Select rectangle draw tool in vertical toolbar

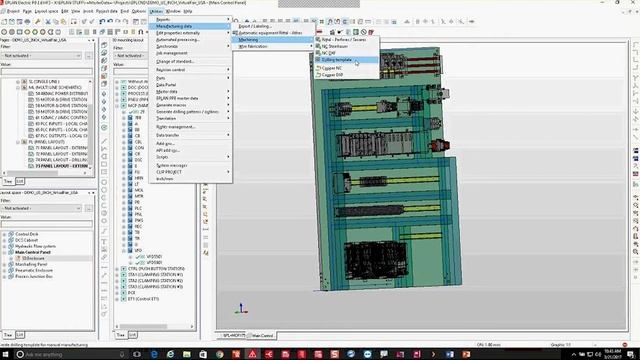tap(104, 164)
